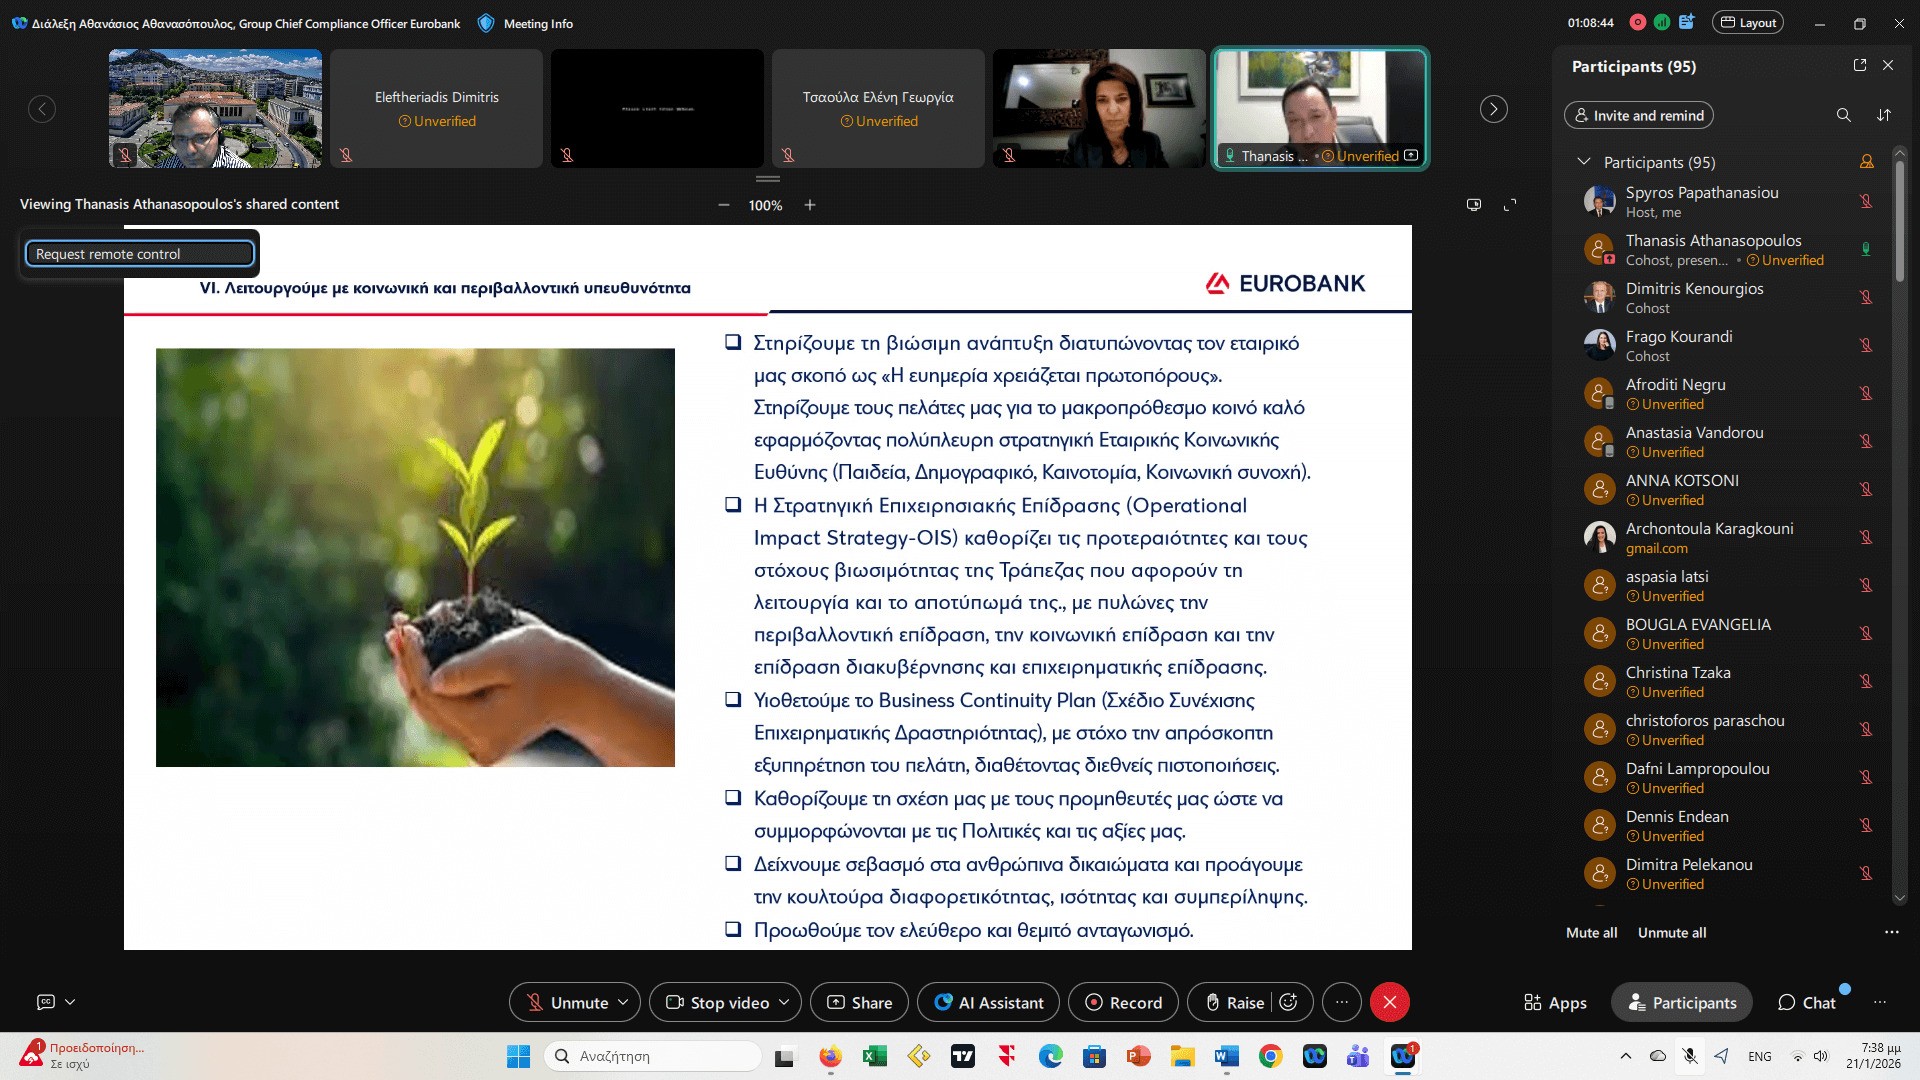Open more options in the control bar
This screenshot has width=1920, height=1080.
click(x=1342, y=1002)
